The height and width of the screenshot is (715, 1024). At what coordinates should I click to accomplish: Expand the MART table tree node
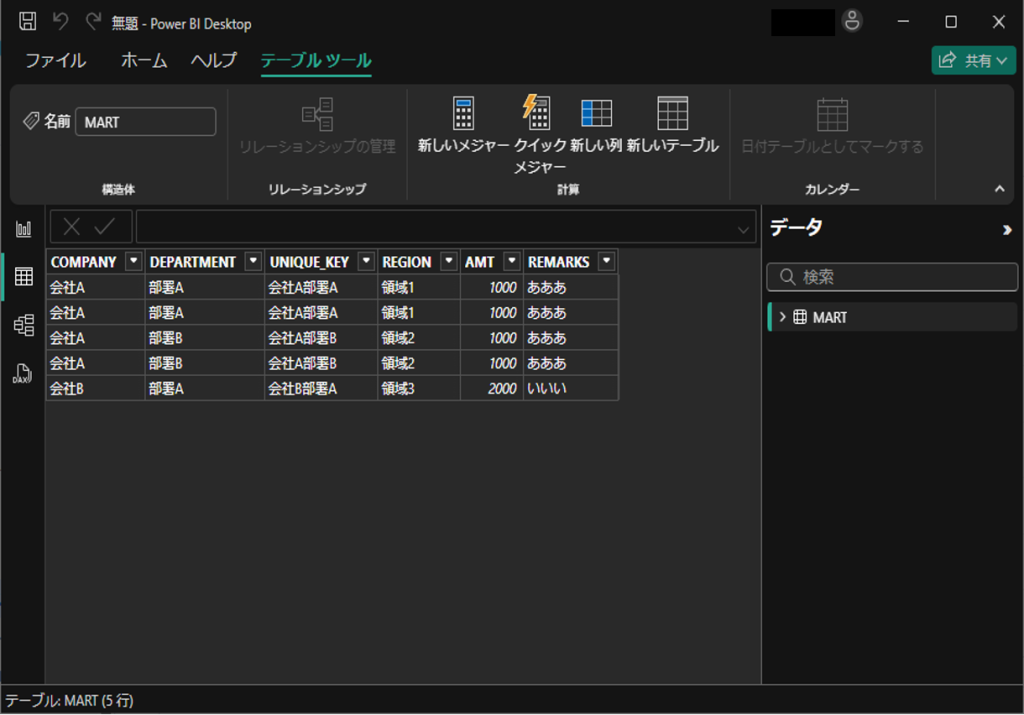tap(782, 317)
